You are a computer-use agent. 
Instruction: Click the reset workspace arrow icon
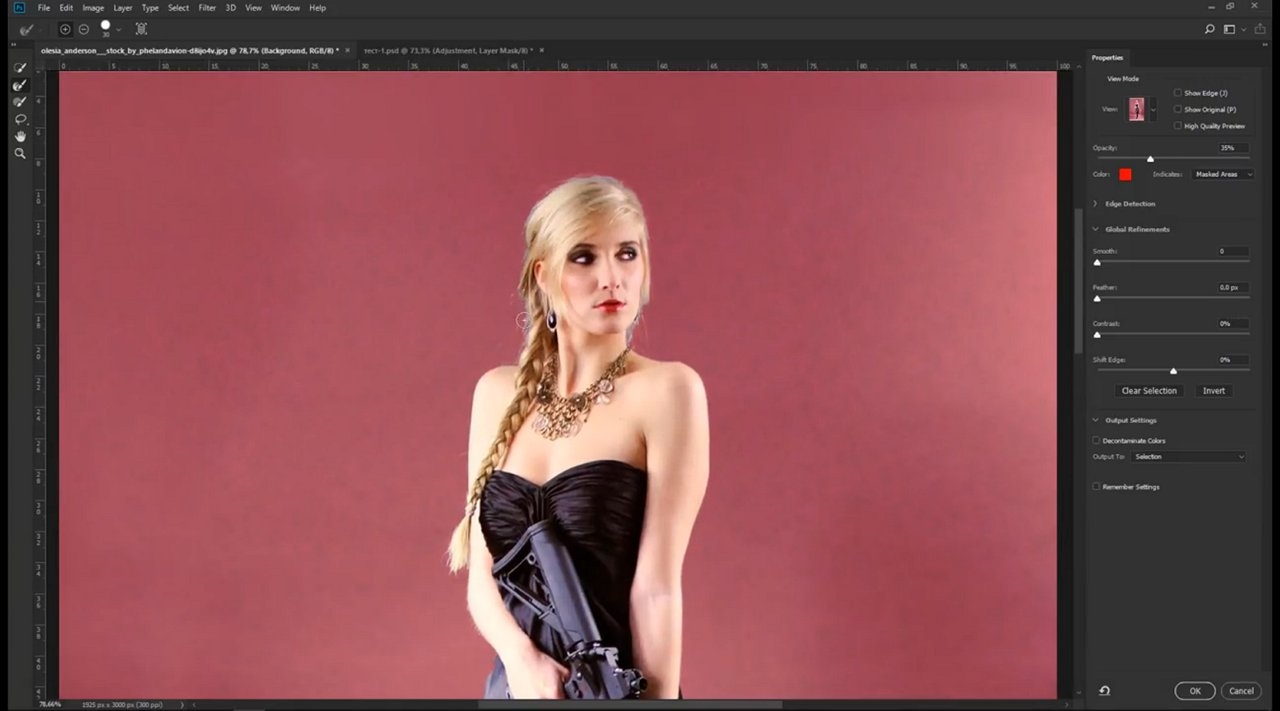tap(1104, 691)
